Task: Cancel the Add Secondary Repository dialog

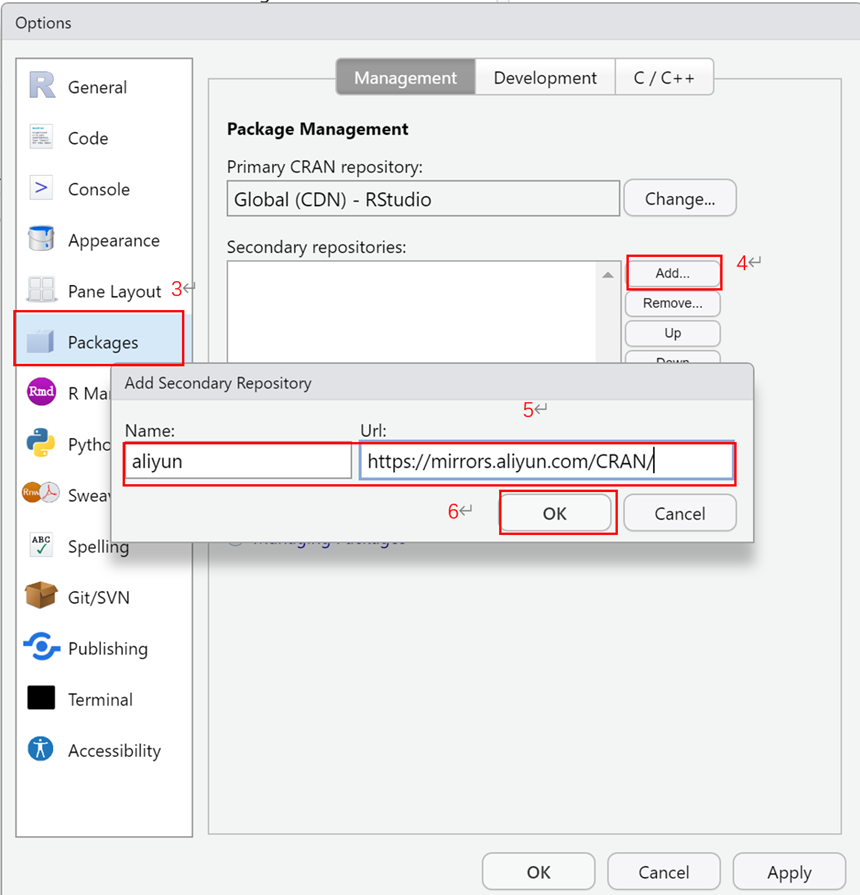Action: pyautogui.click(x=680, y=513)
